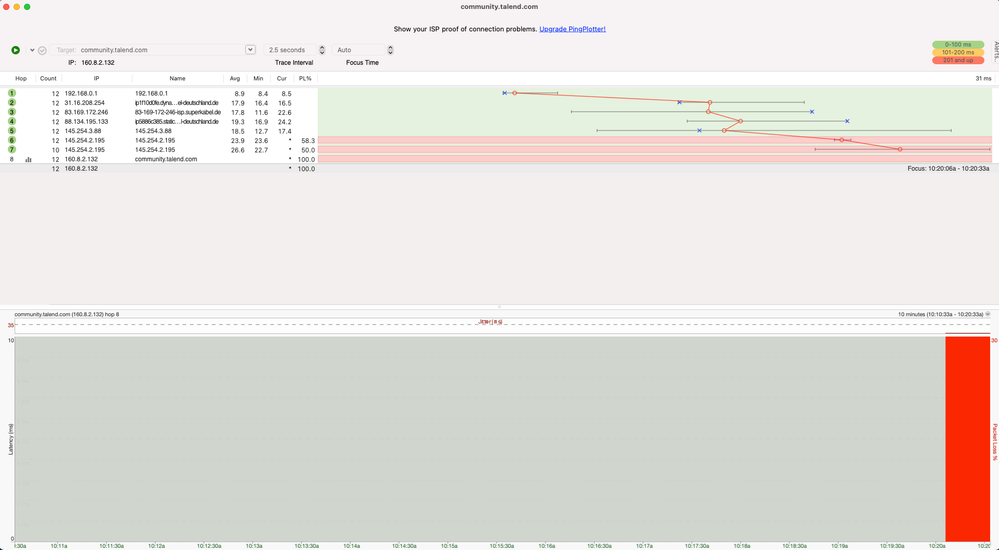Viewport: 999px width, 550px height.
Task: Click the red 201 and up legend swatch
Action: pos(958,60)
